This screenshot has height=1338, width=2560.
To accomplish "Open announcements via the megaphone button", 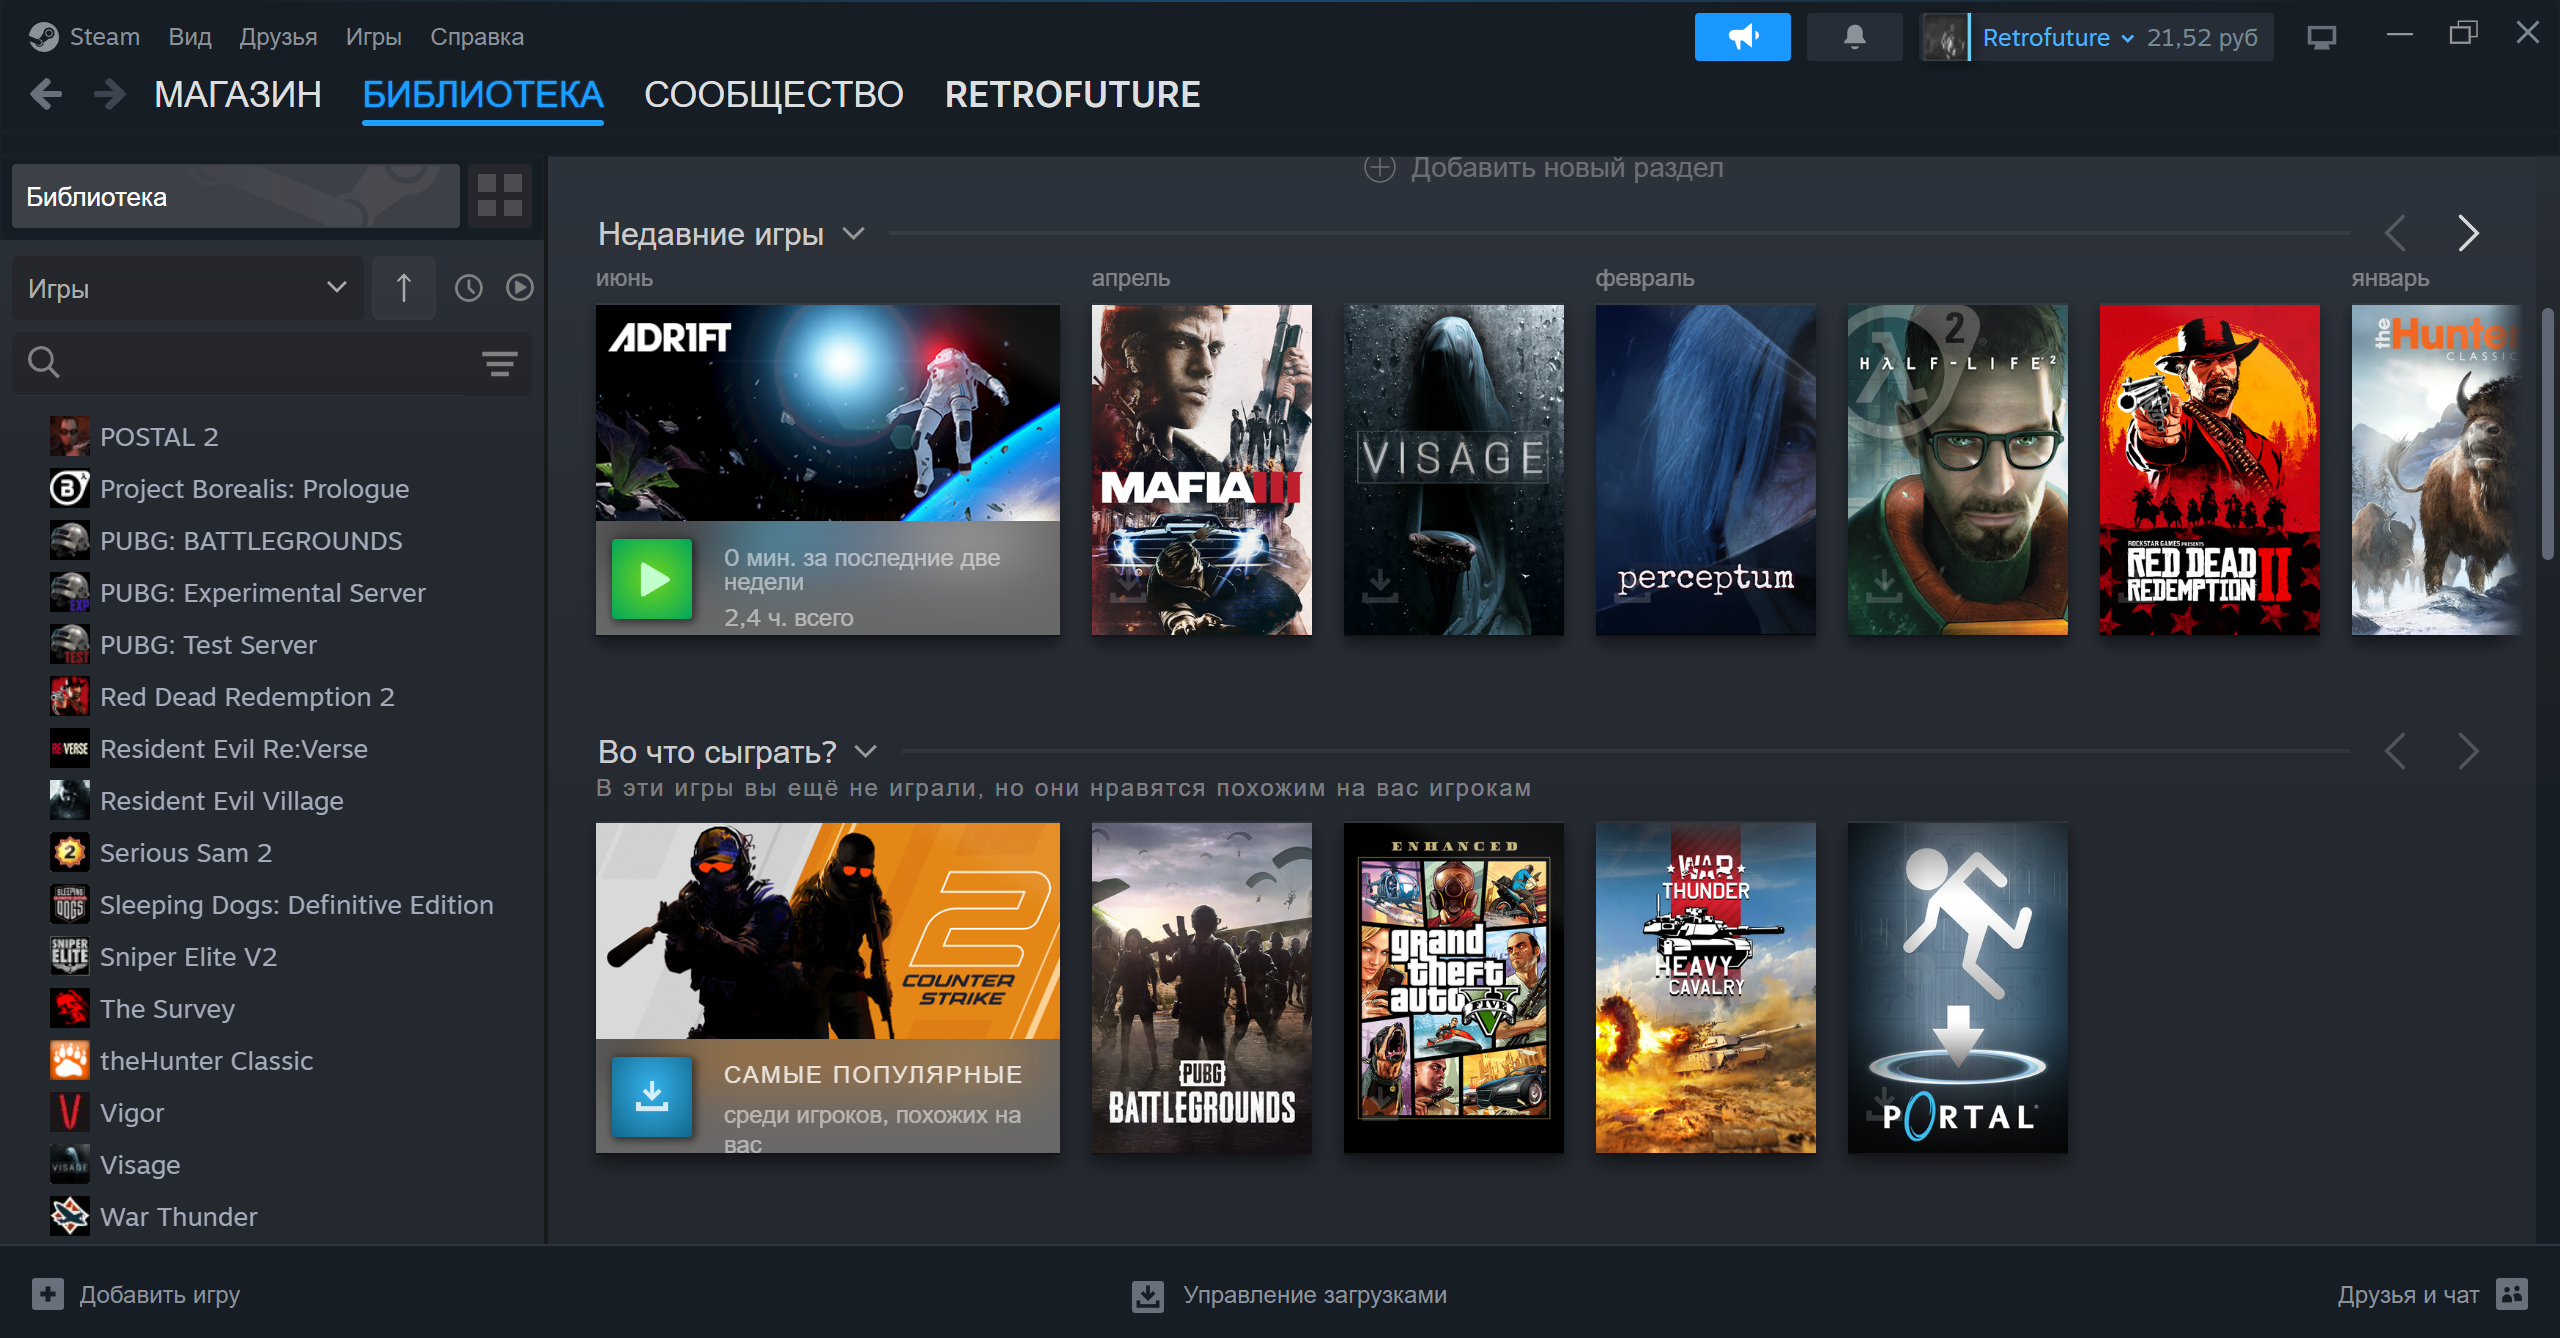I will tap(1742, 37).
